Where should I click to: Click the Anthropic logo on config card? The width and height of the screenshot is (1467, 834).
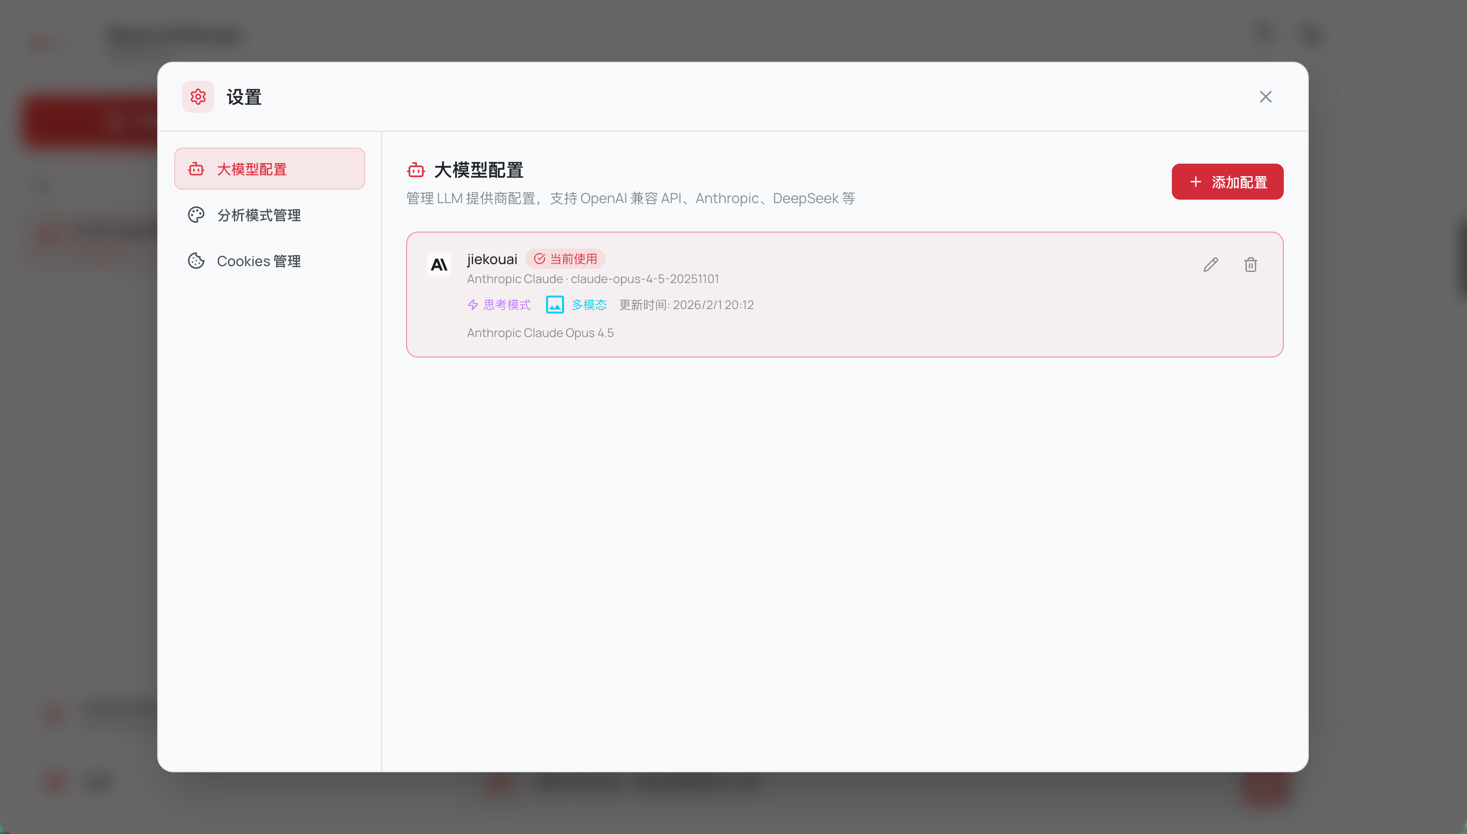coord(439,265)
